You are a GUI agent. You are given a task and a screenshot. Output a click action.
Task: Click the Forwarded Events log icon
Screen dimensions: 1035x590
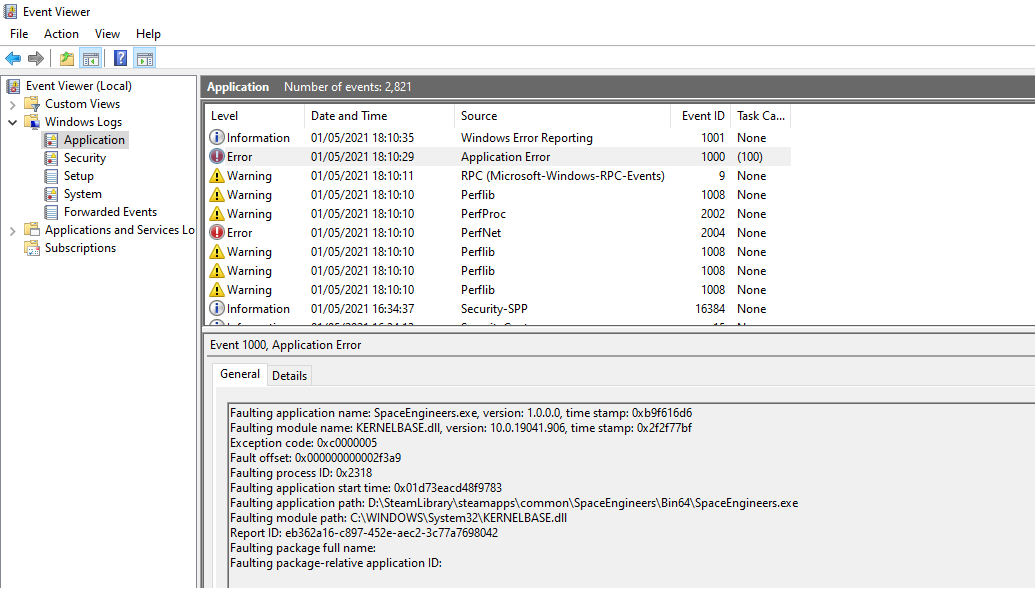pyautogui.click(x=51, y=212)
